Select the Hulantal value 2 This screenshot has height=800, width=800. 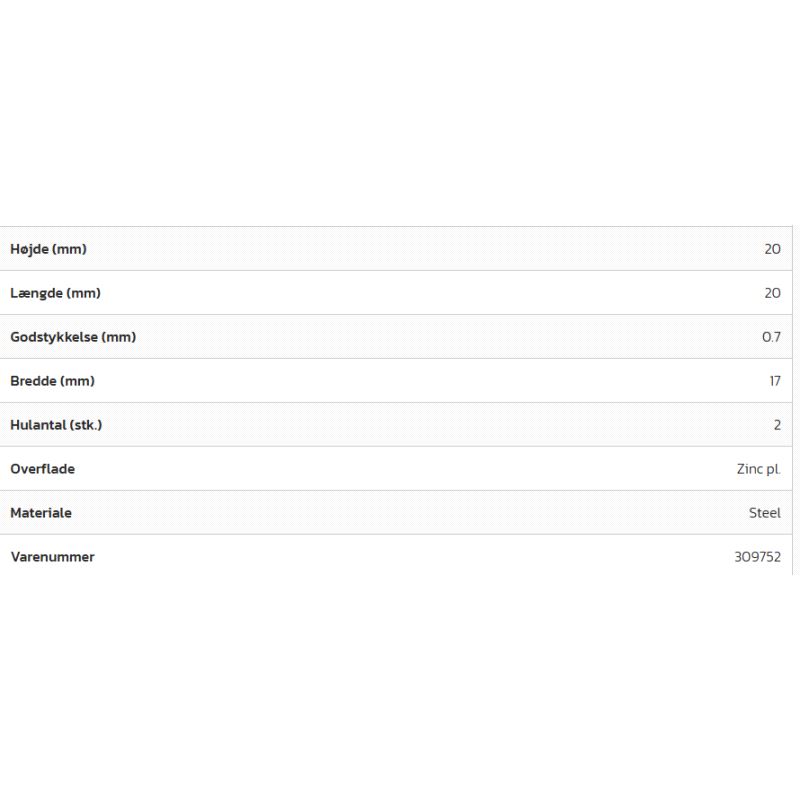coord(777,425)
